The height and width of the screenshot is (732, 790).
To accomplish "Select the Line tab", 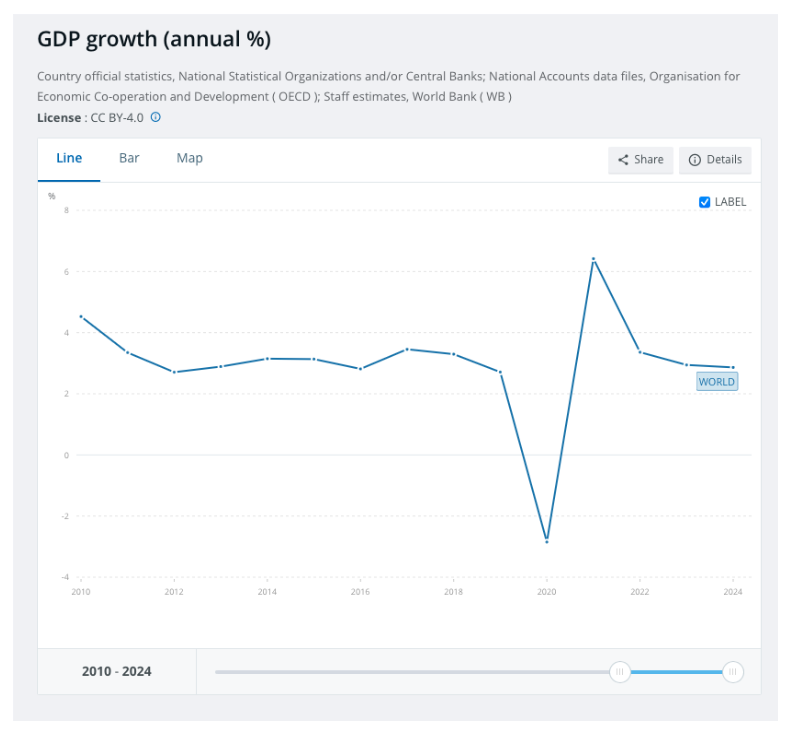I will pyautogui.click(x=69, y=158).
